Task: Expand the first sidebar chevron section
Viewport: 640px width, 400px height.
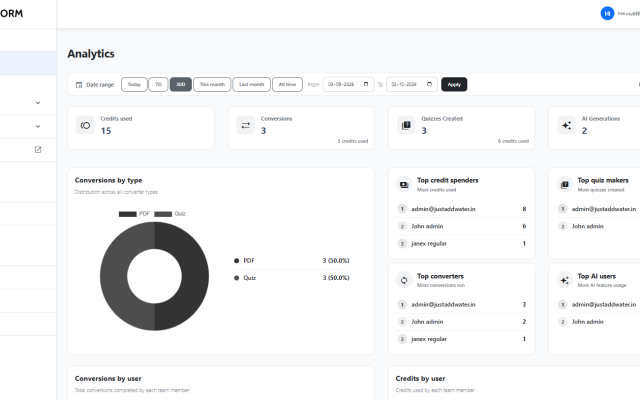Action: 38,103
